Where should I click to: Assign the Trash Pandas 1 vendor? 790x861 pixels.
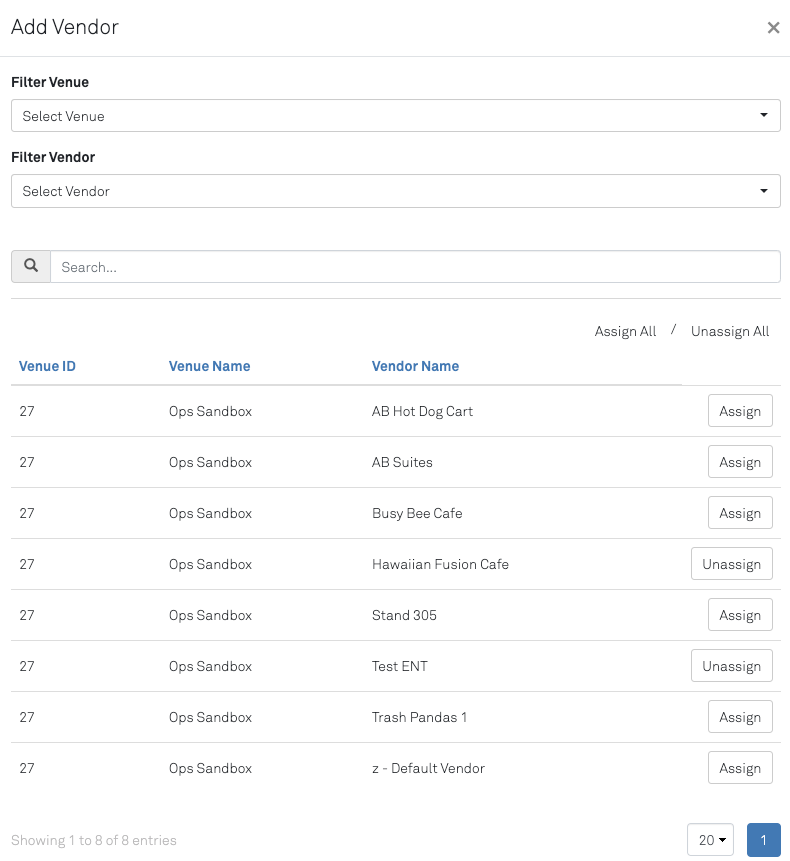coord(740,717)
